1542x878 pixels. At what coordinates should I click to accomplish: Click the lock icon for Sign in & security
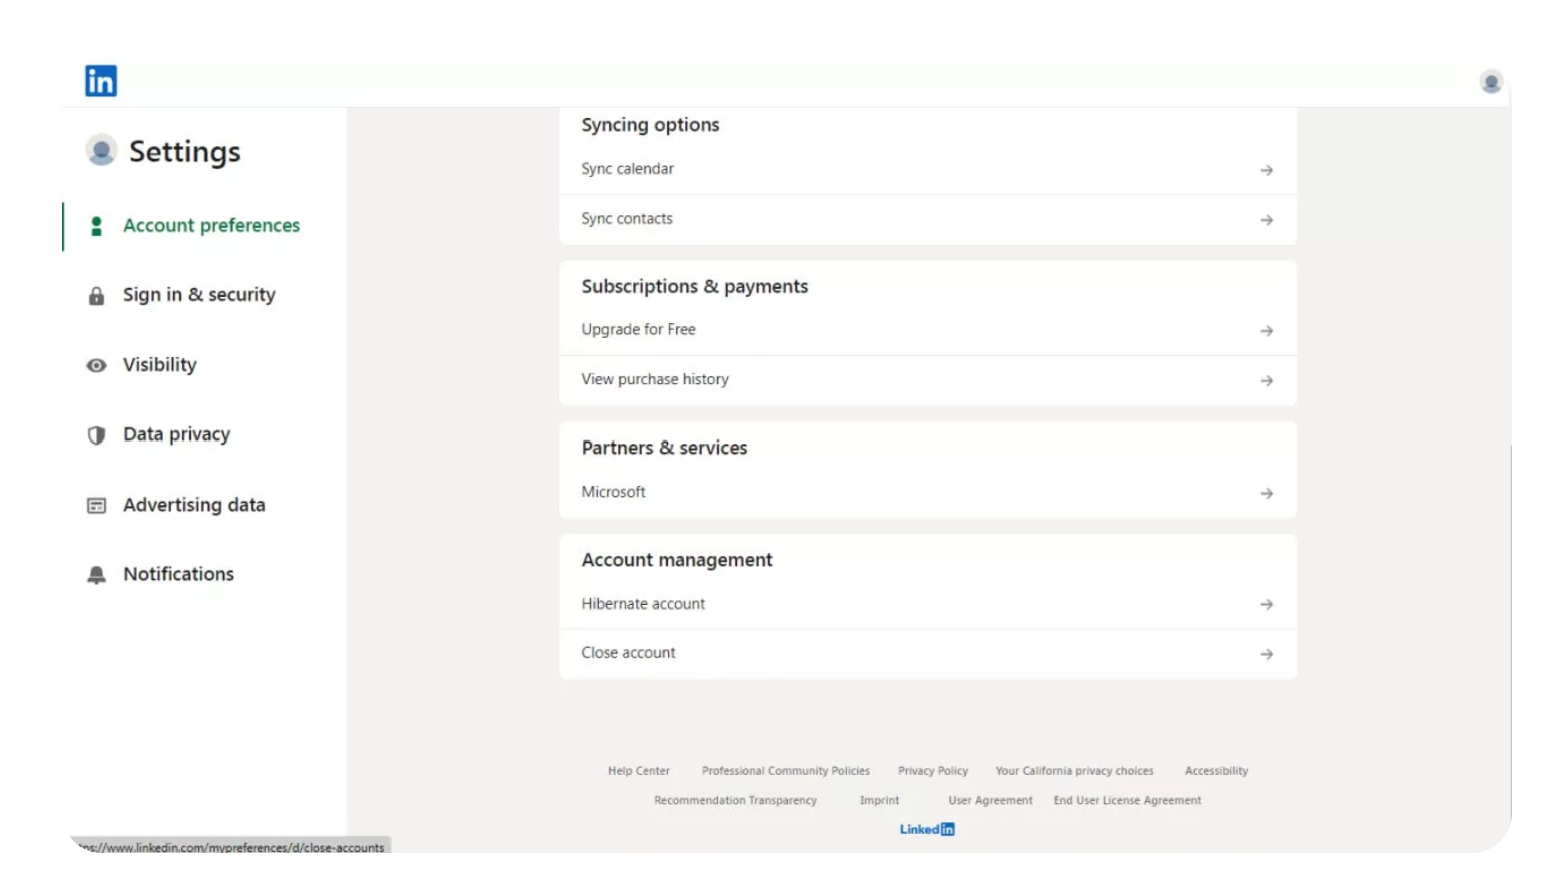pos(96,296)
